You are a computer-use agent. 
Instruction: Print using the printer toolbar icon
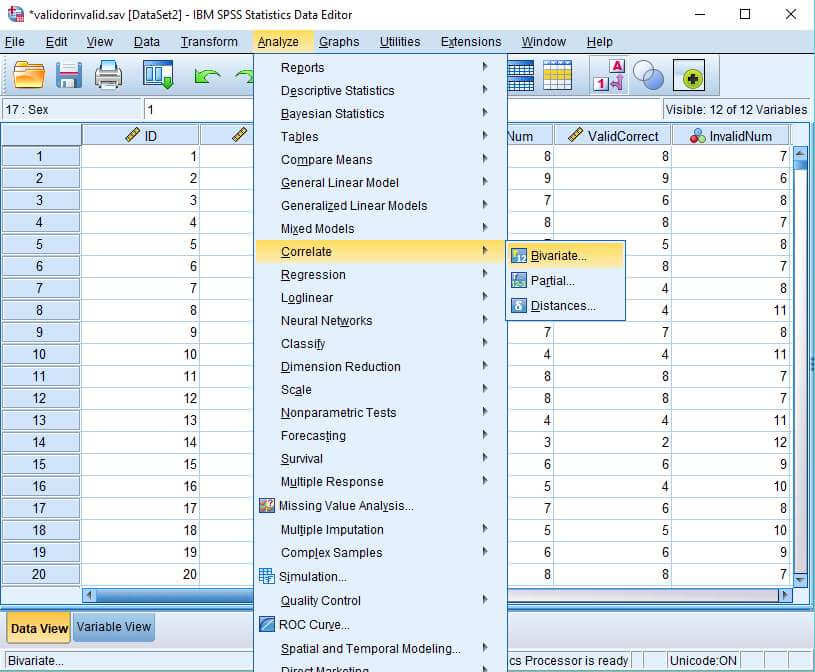click(109, 75)
